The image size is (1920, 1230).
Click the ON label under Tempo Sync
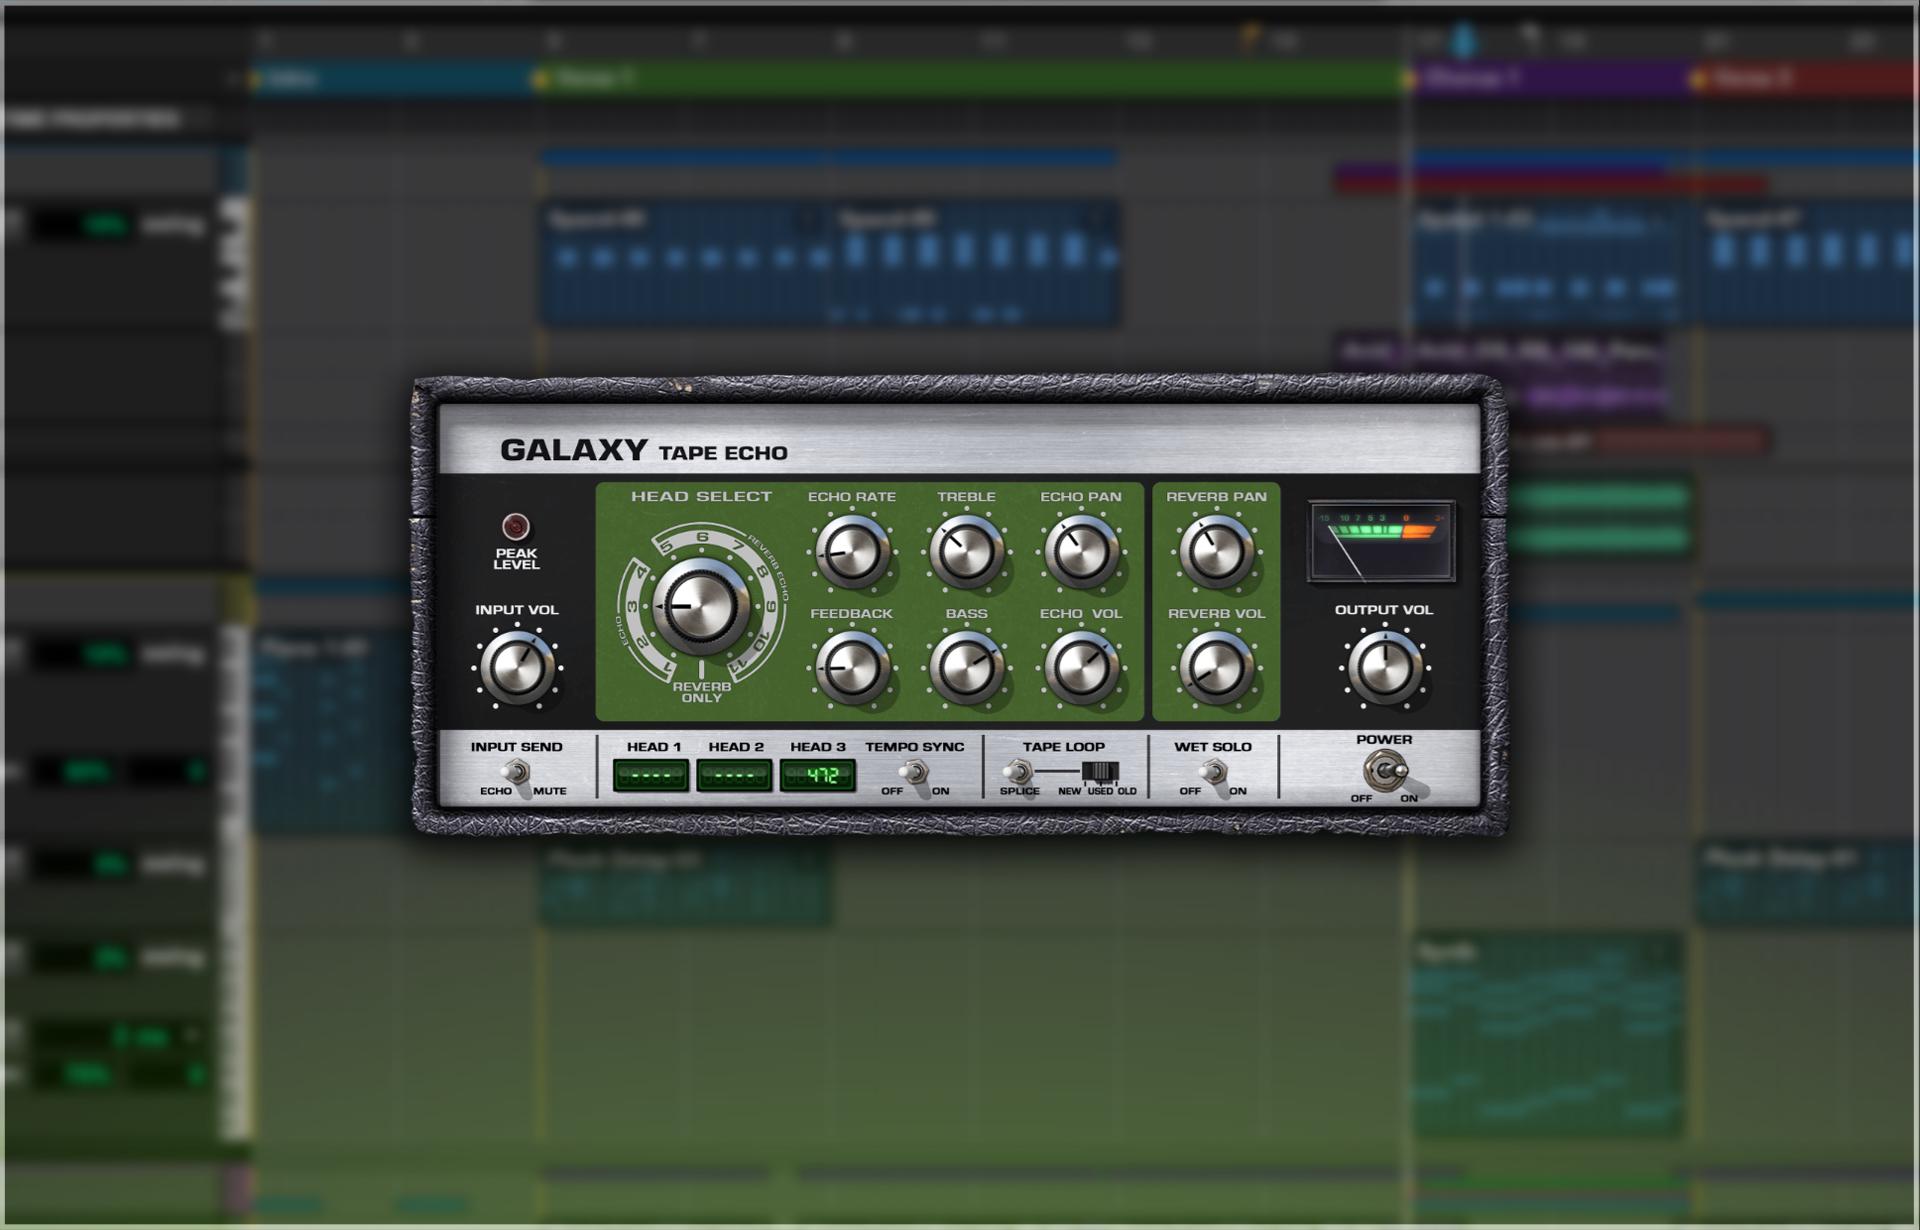(x=940, y=791)
